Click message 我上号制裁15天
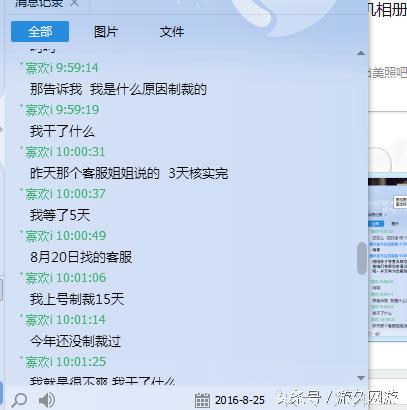This screenshot has height=410, width=407. click(77, 299)
